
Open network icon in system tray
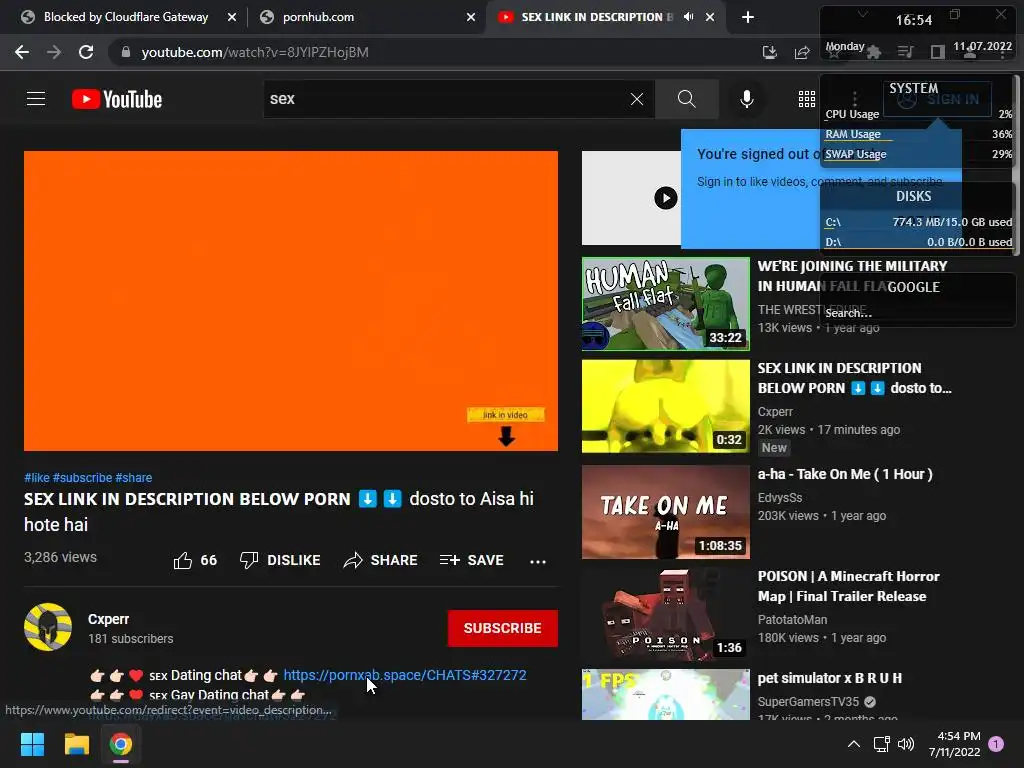click(882, 744)
